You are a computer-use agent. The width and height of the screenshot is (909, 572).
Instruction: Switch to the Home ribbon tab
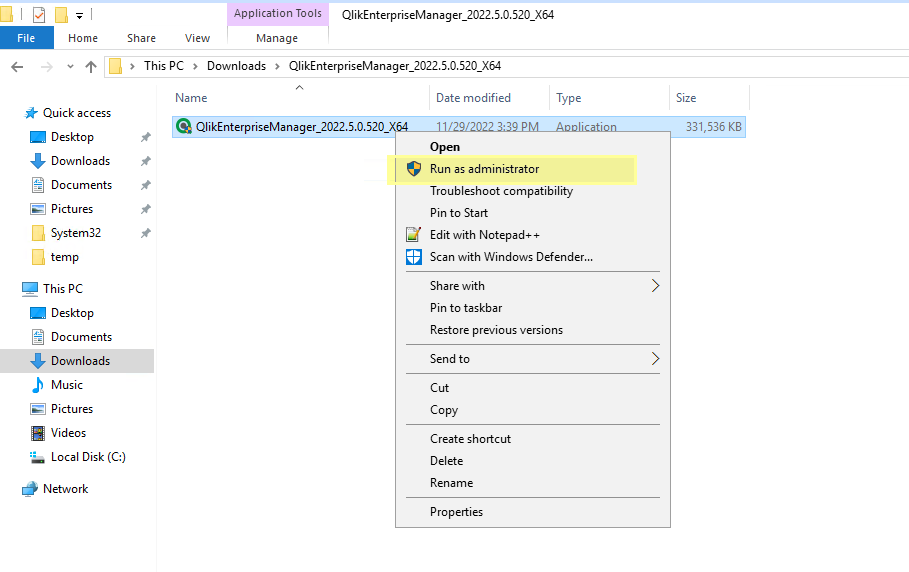(83, 38)
